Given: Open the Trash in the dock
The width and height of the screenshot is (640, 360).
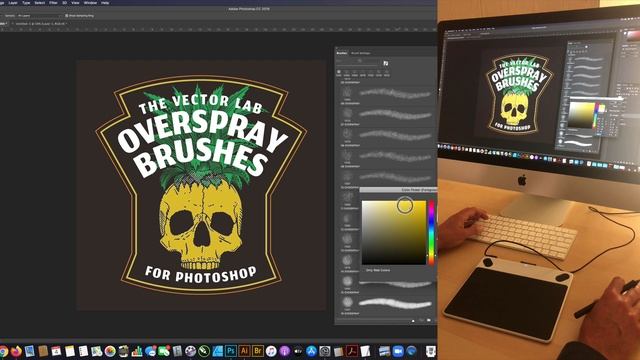Looking at the screenshot, I should (x=431, y=351).
